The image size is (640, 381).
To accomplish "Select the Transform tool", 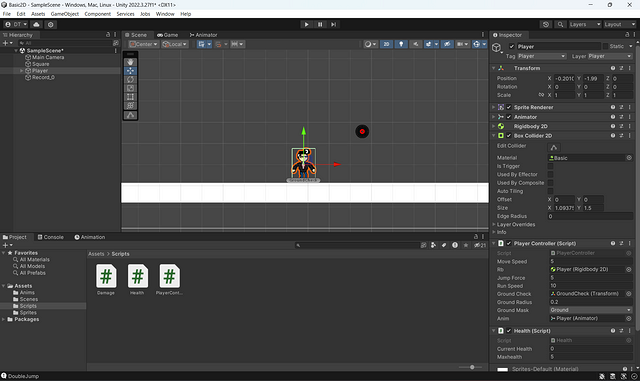I will (131, 105).
